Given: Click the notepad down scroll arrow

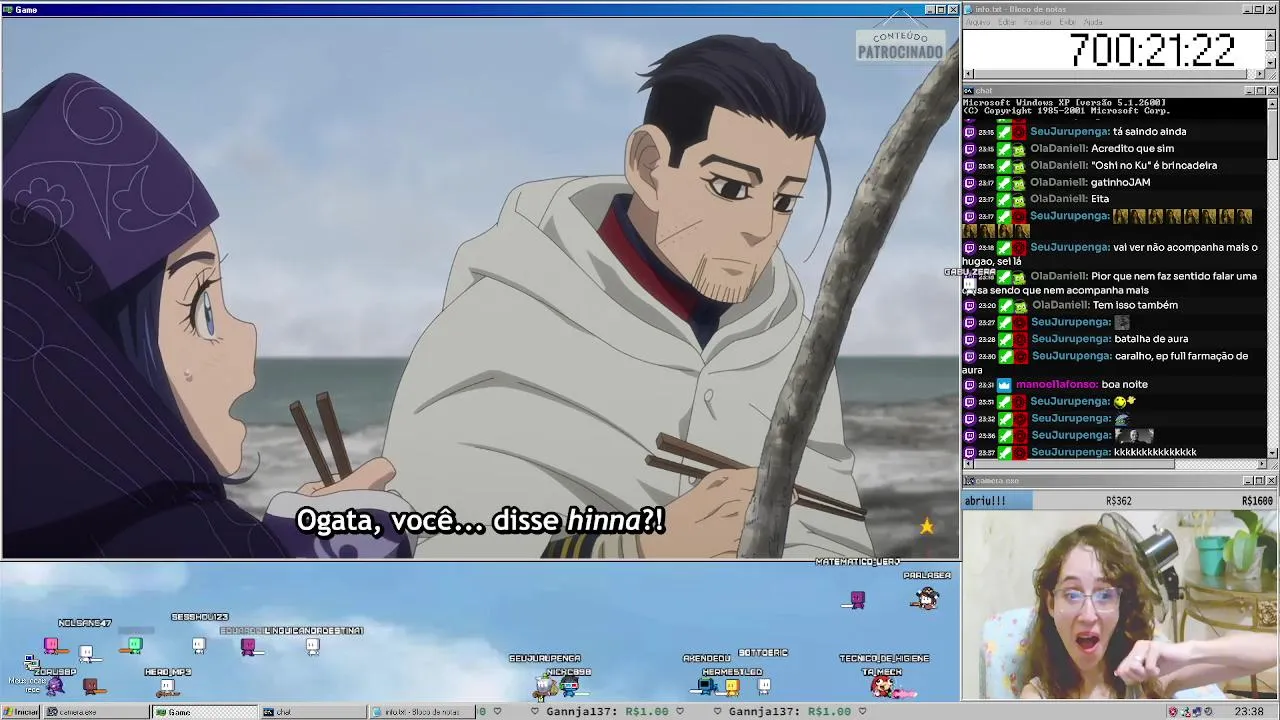Looking at the screenshot, I should tap(1271, 63).
